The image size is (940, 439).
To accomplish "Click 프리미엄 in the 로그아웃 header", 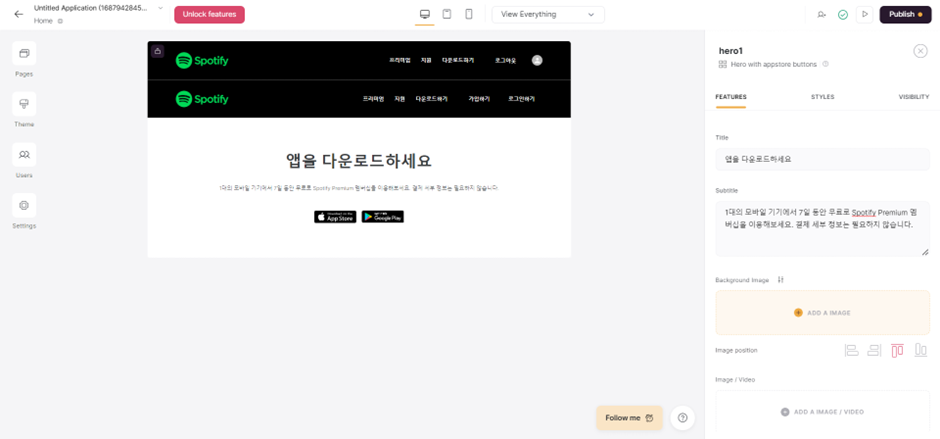I will coord(400,60).
